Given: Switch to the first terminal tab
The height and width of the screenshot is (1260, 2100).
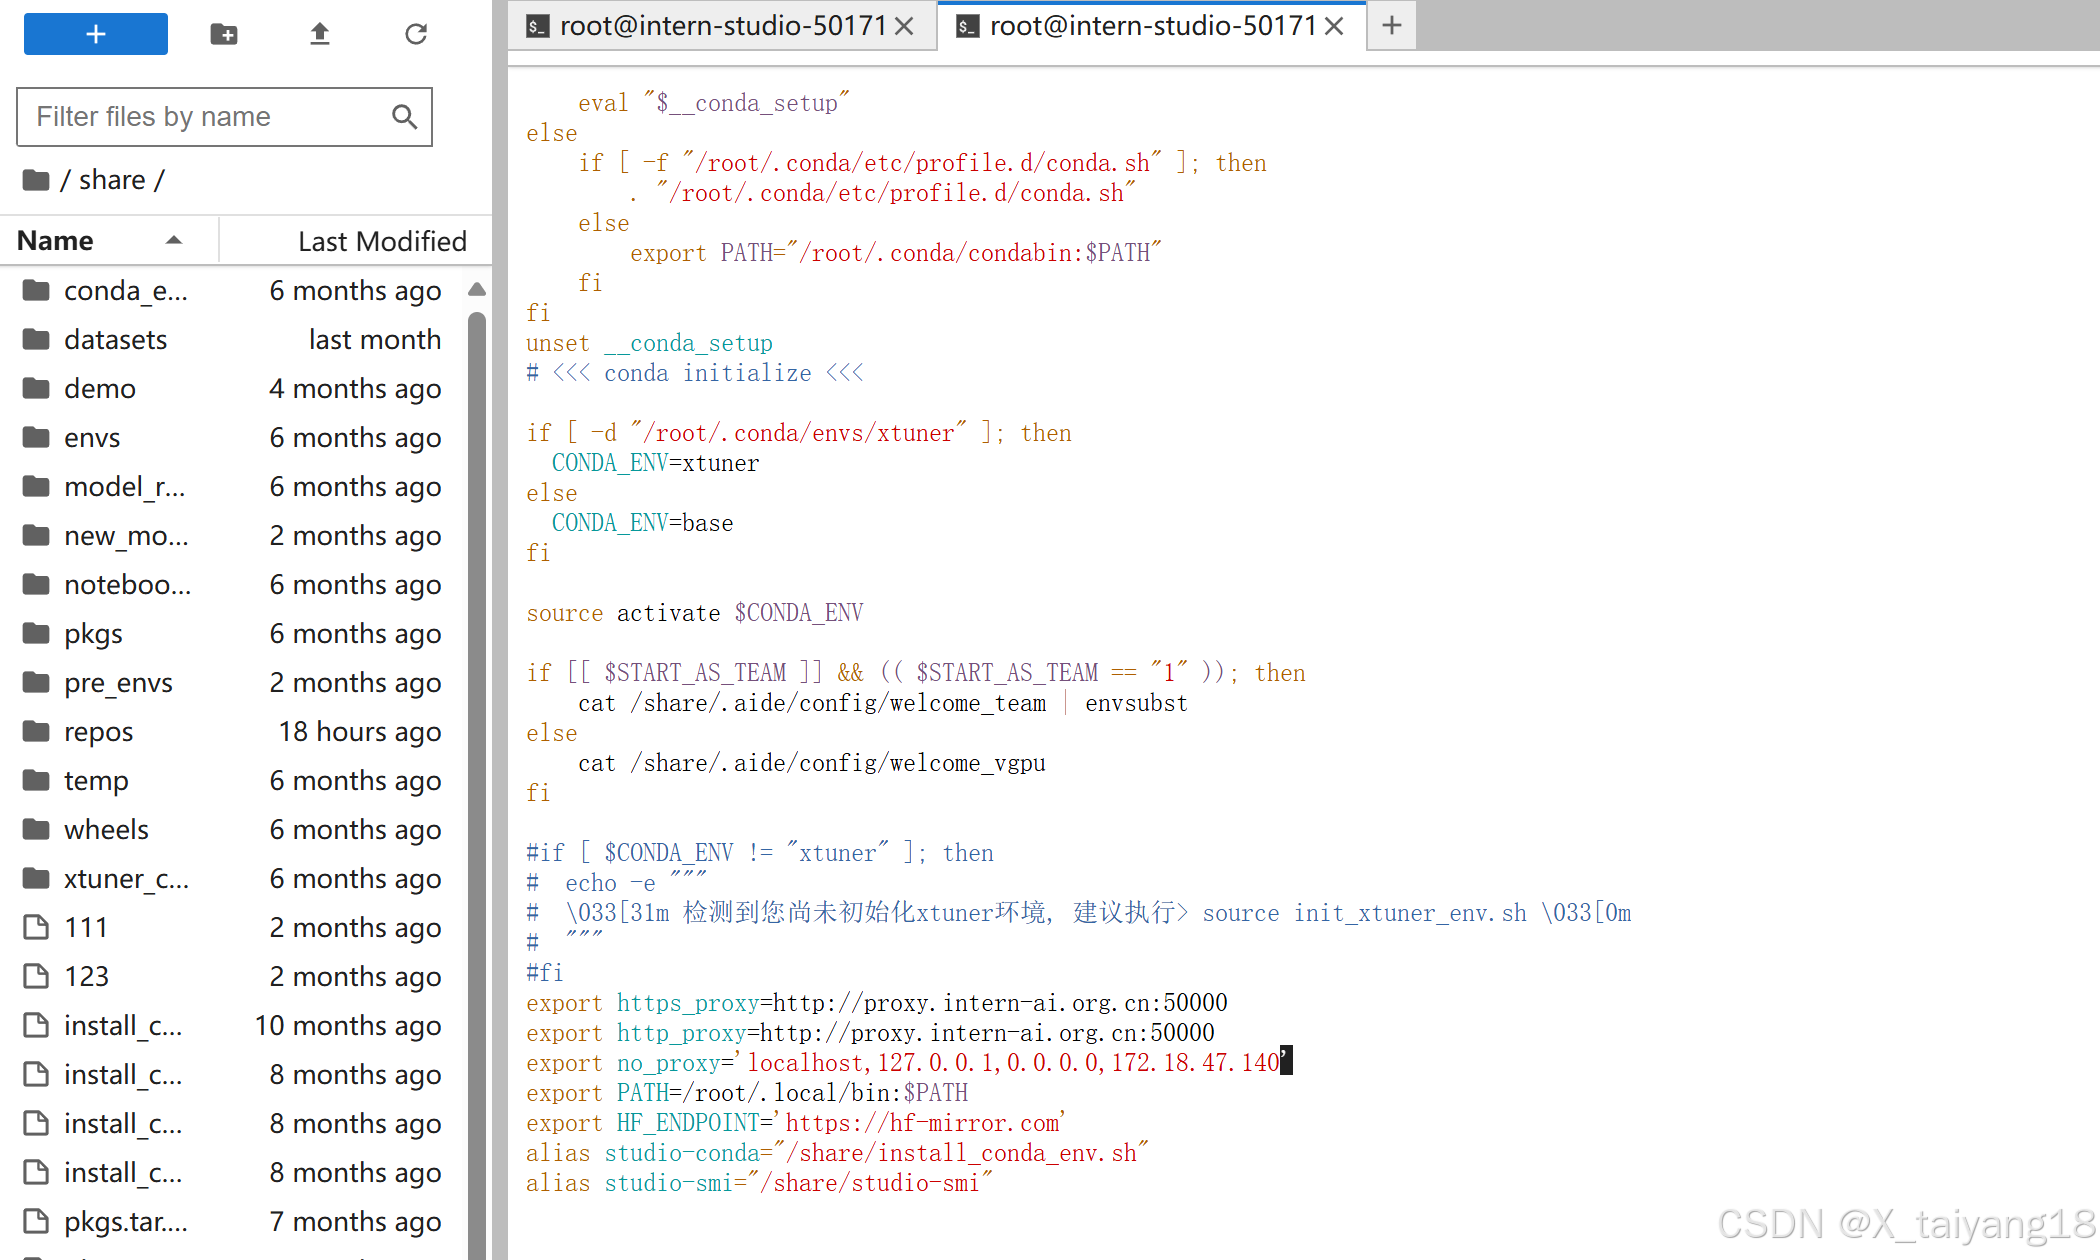Looking at the screenshot, I should [720, 26].
